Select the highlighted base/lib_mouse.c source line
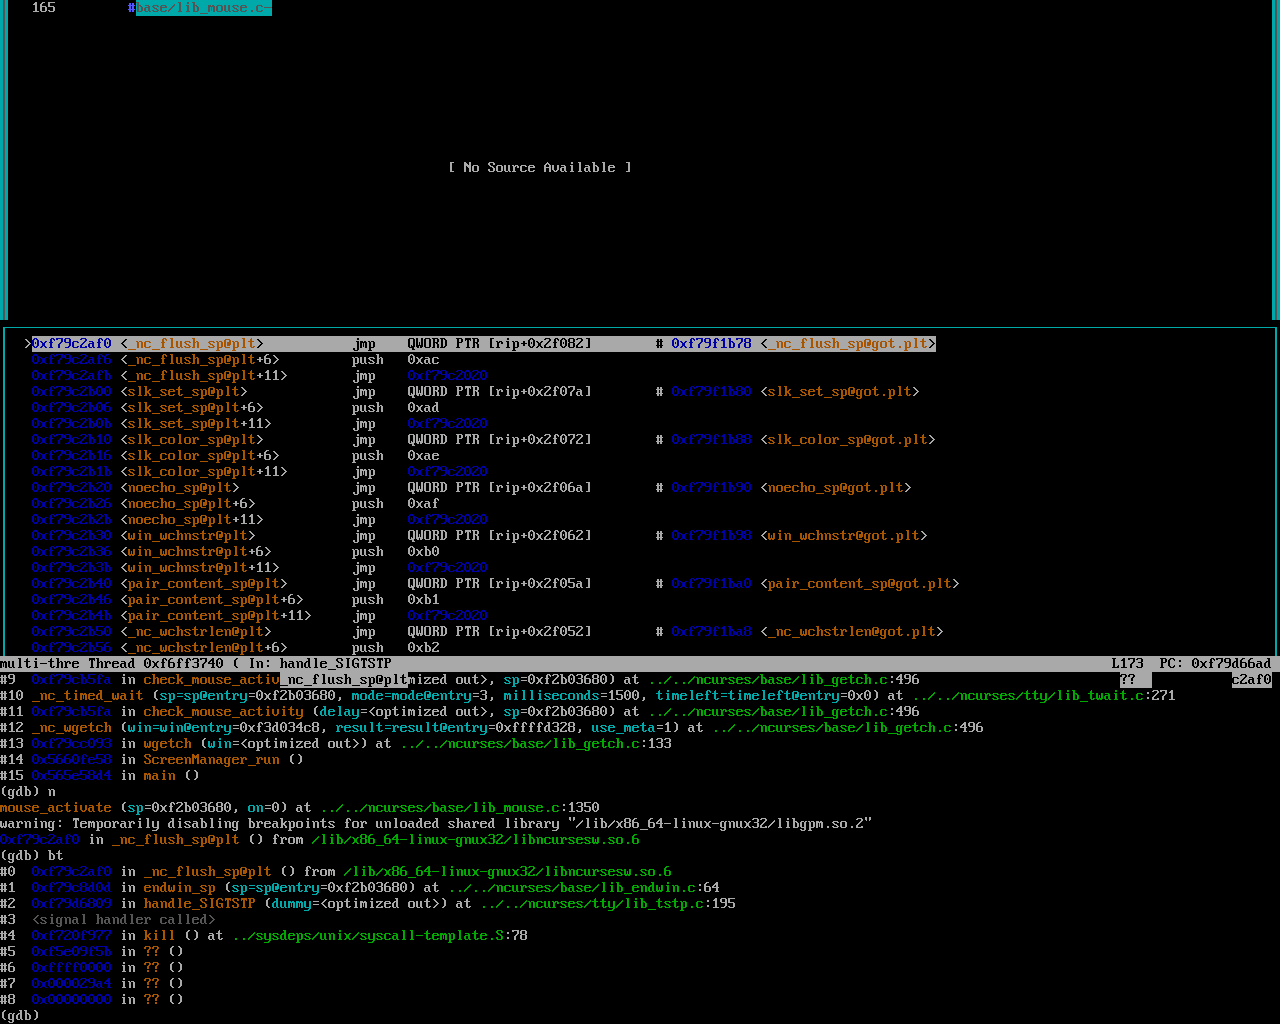The width and height of the screenshot is (1280, 1024). point(203,8)
